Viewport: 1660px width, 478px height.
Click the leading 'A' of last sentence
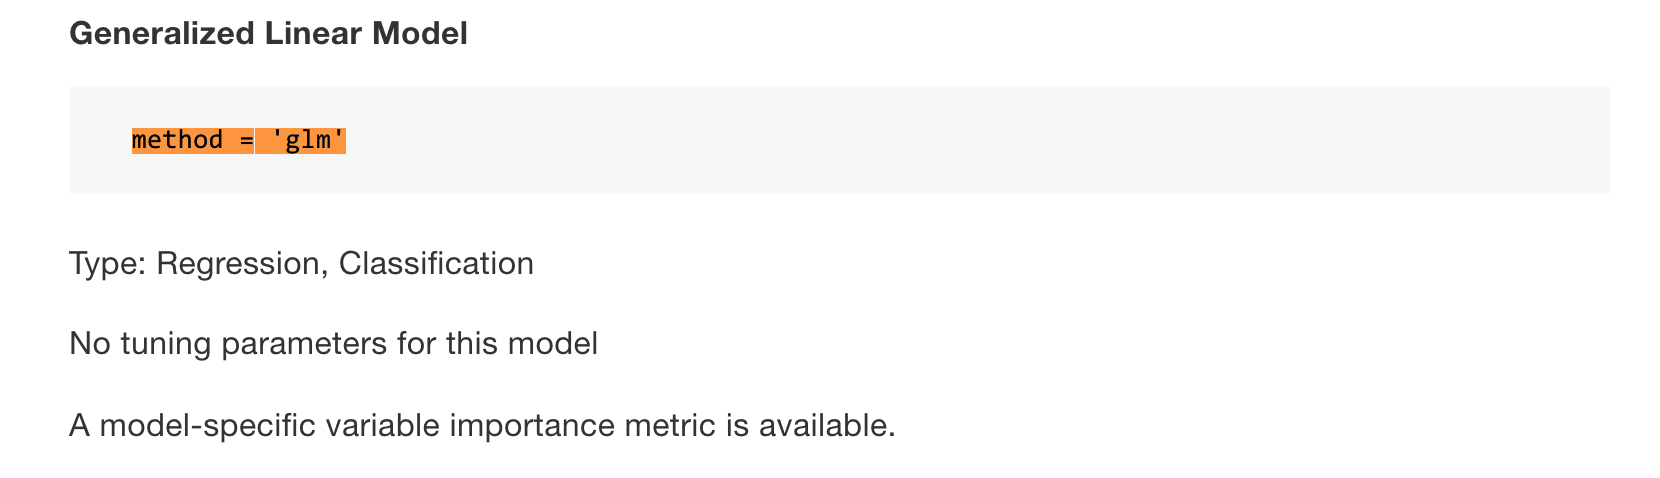pos(80,426)
